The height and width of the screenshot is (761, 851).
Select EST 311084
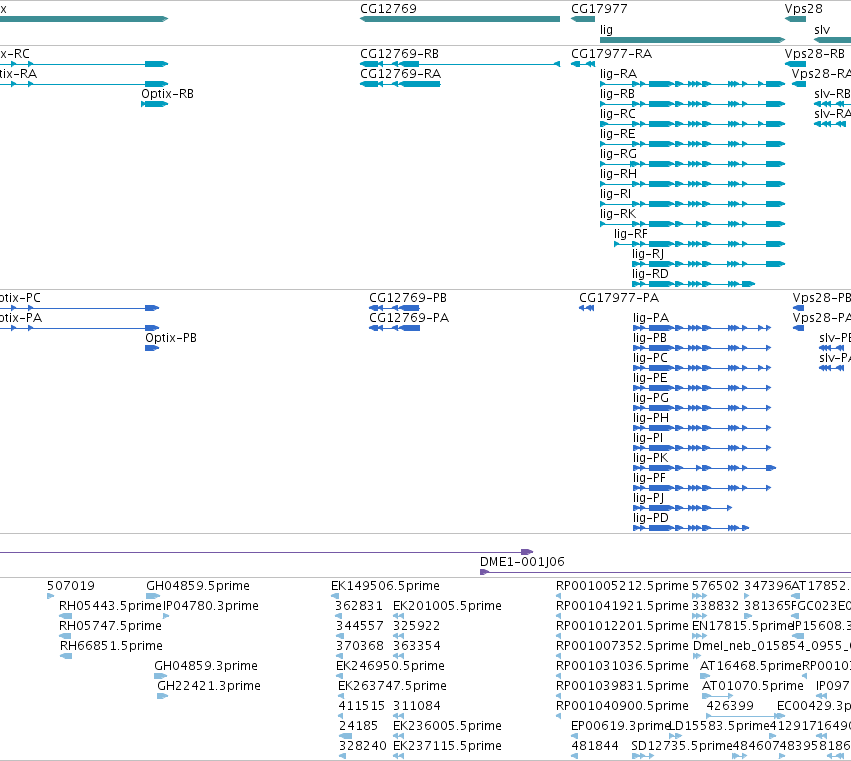(x=416, y=706)
